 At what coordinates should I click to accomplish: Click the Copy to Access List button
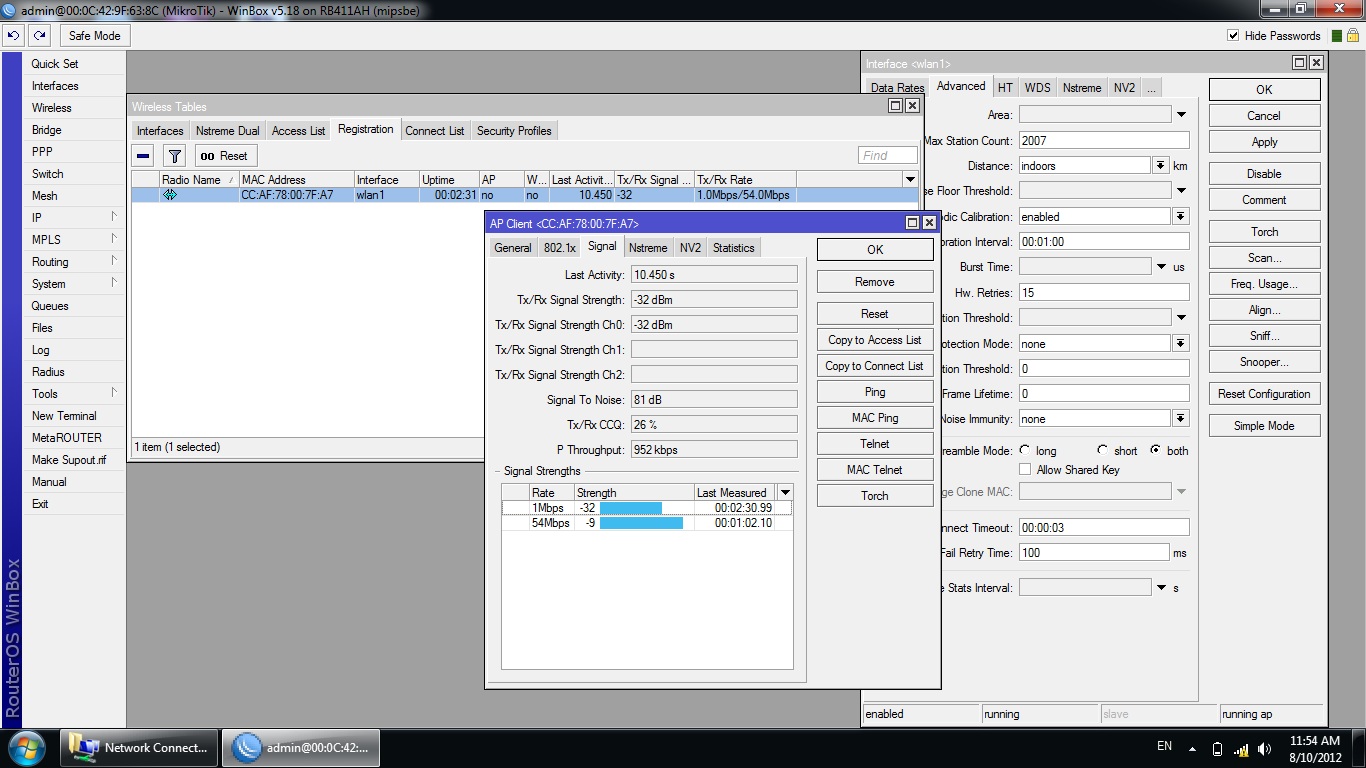(874, 339)
